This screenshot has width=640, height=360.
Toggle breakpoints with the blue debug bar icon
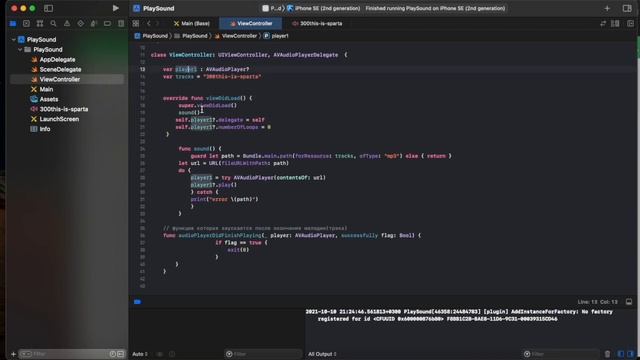pos(138,302)
